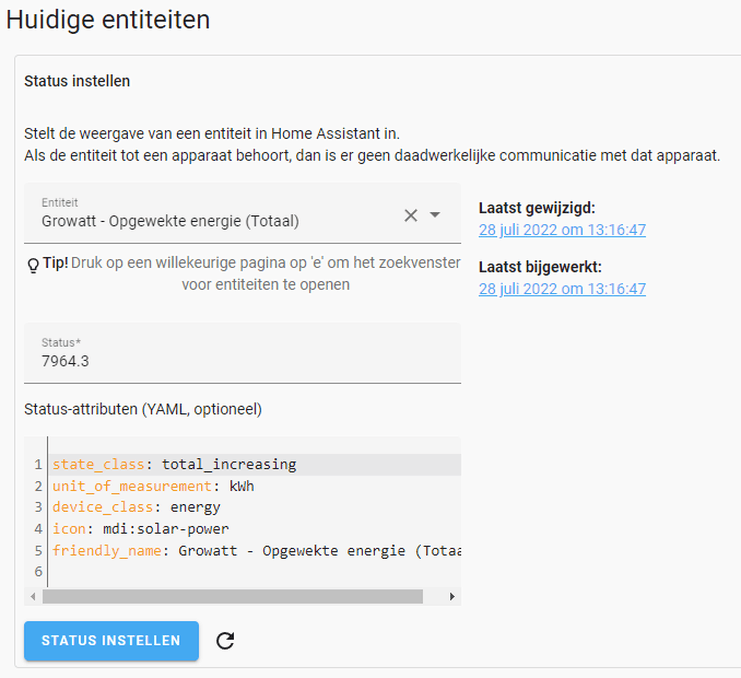The height and width of the screenshot is (678, 741).
Task: Focus the Status field showing 7964.3
Action: (240, 361)
